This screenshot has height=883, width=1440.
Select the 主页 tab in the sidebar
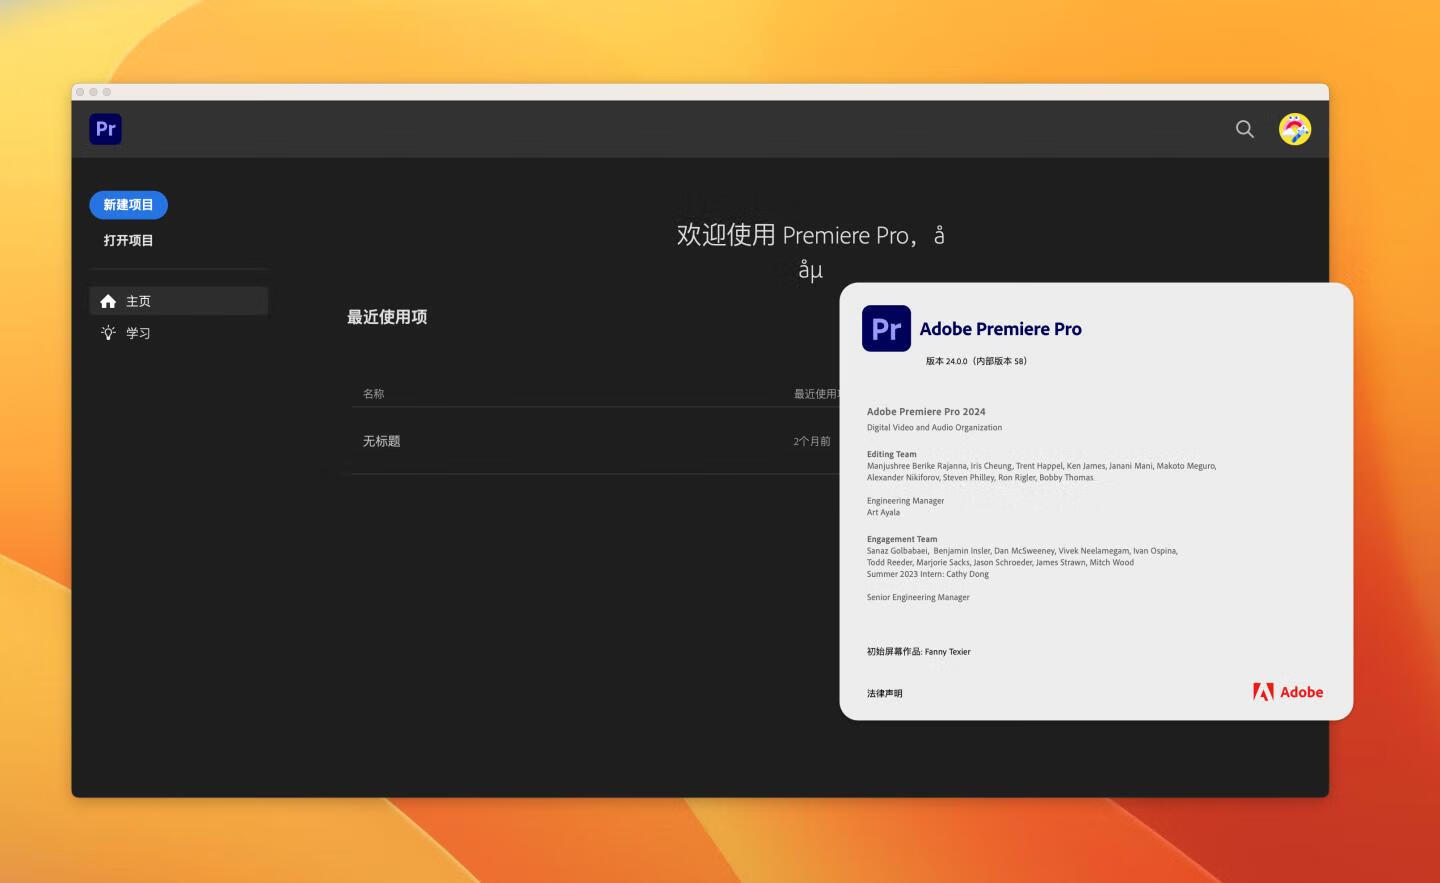tap(179, 301)
